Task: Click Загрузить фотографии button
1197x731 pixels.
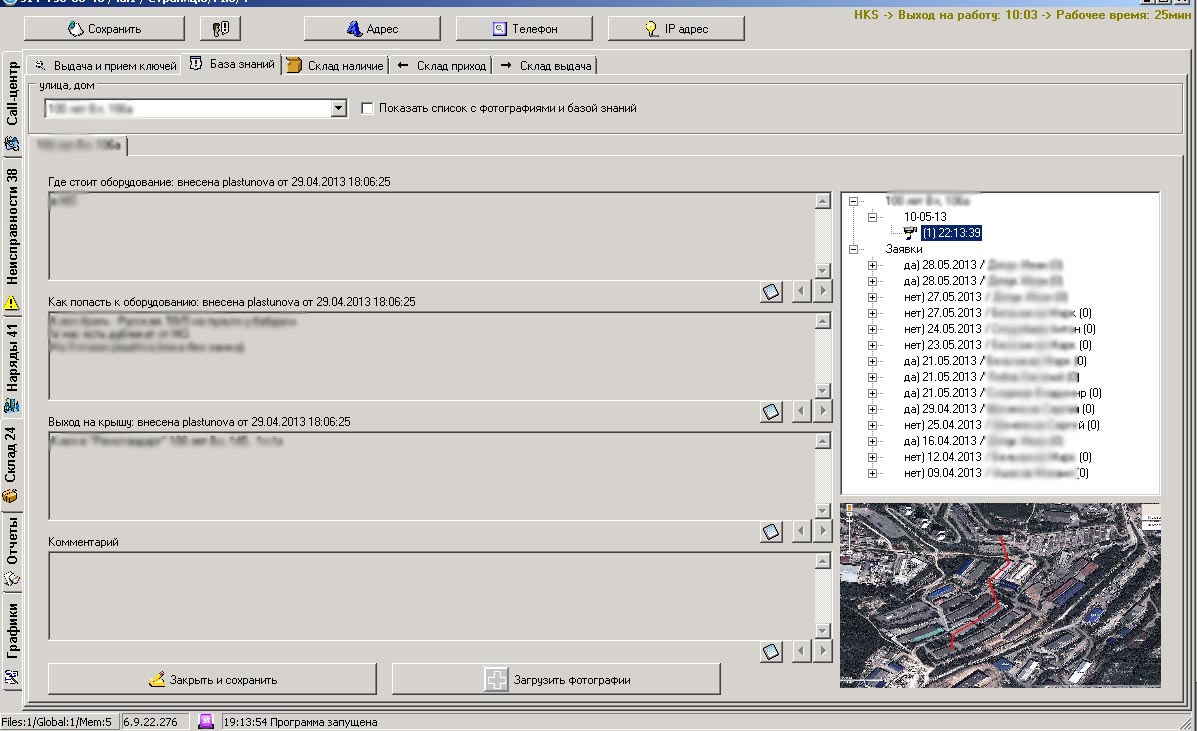Action: 557,679
